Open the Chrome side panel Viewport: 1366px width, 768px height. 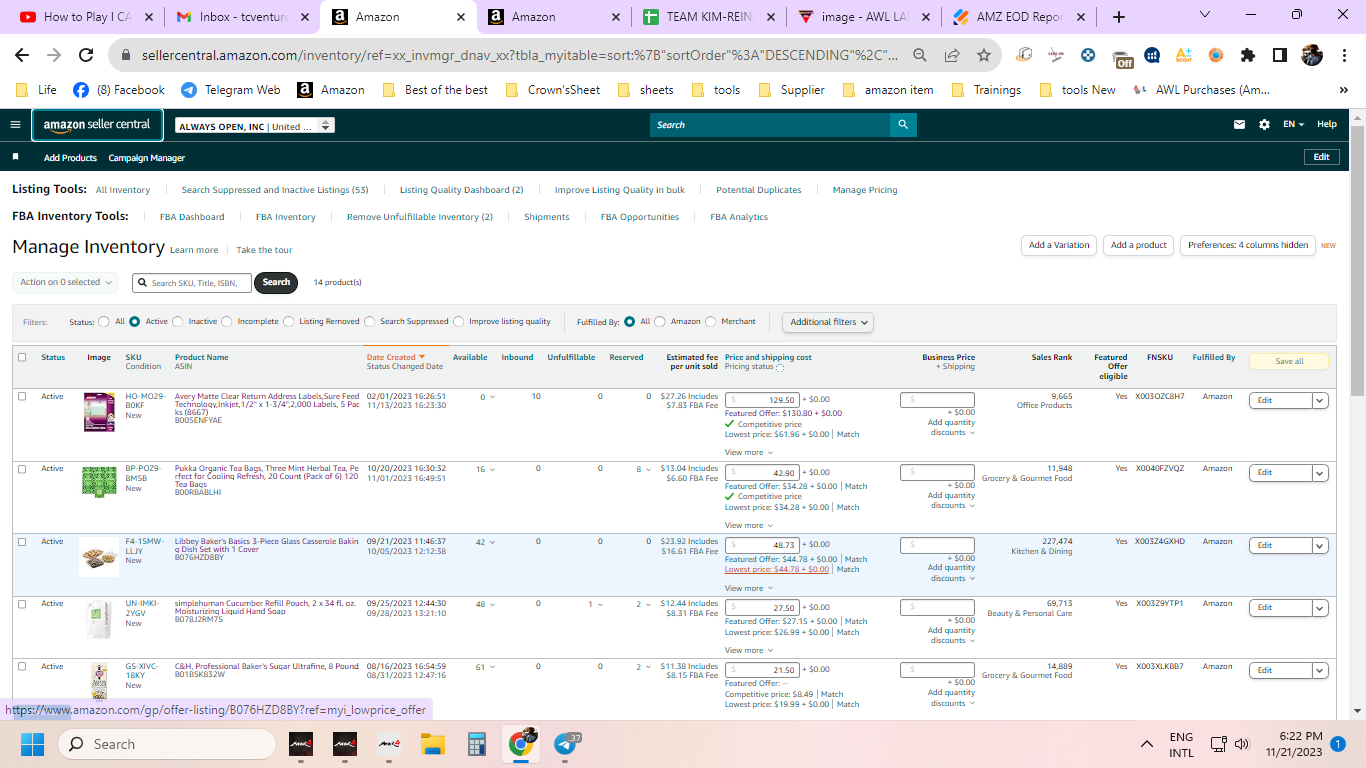coord(1280,55)
